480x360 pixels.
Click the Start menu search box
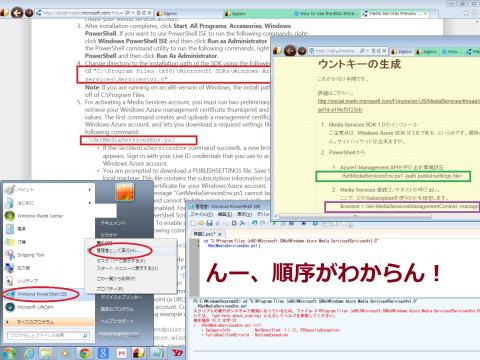click(48, 335)
